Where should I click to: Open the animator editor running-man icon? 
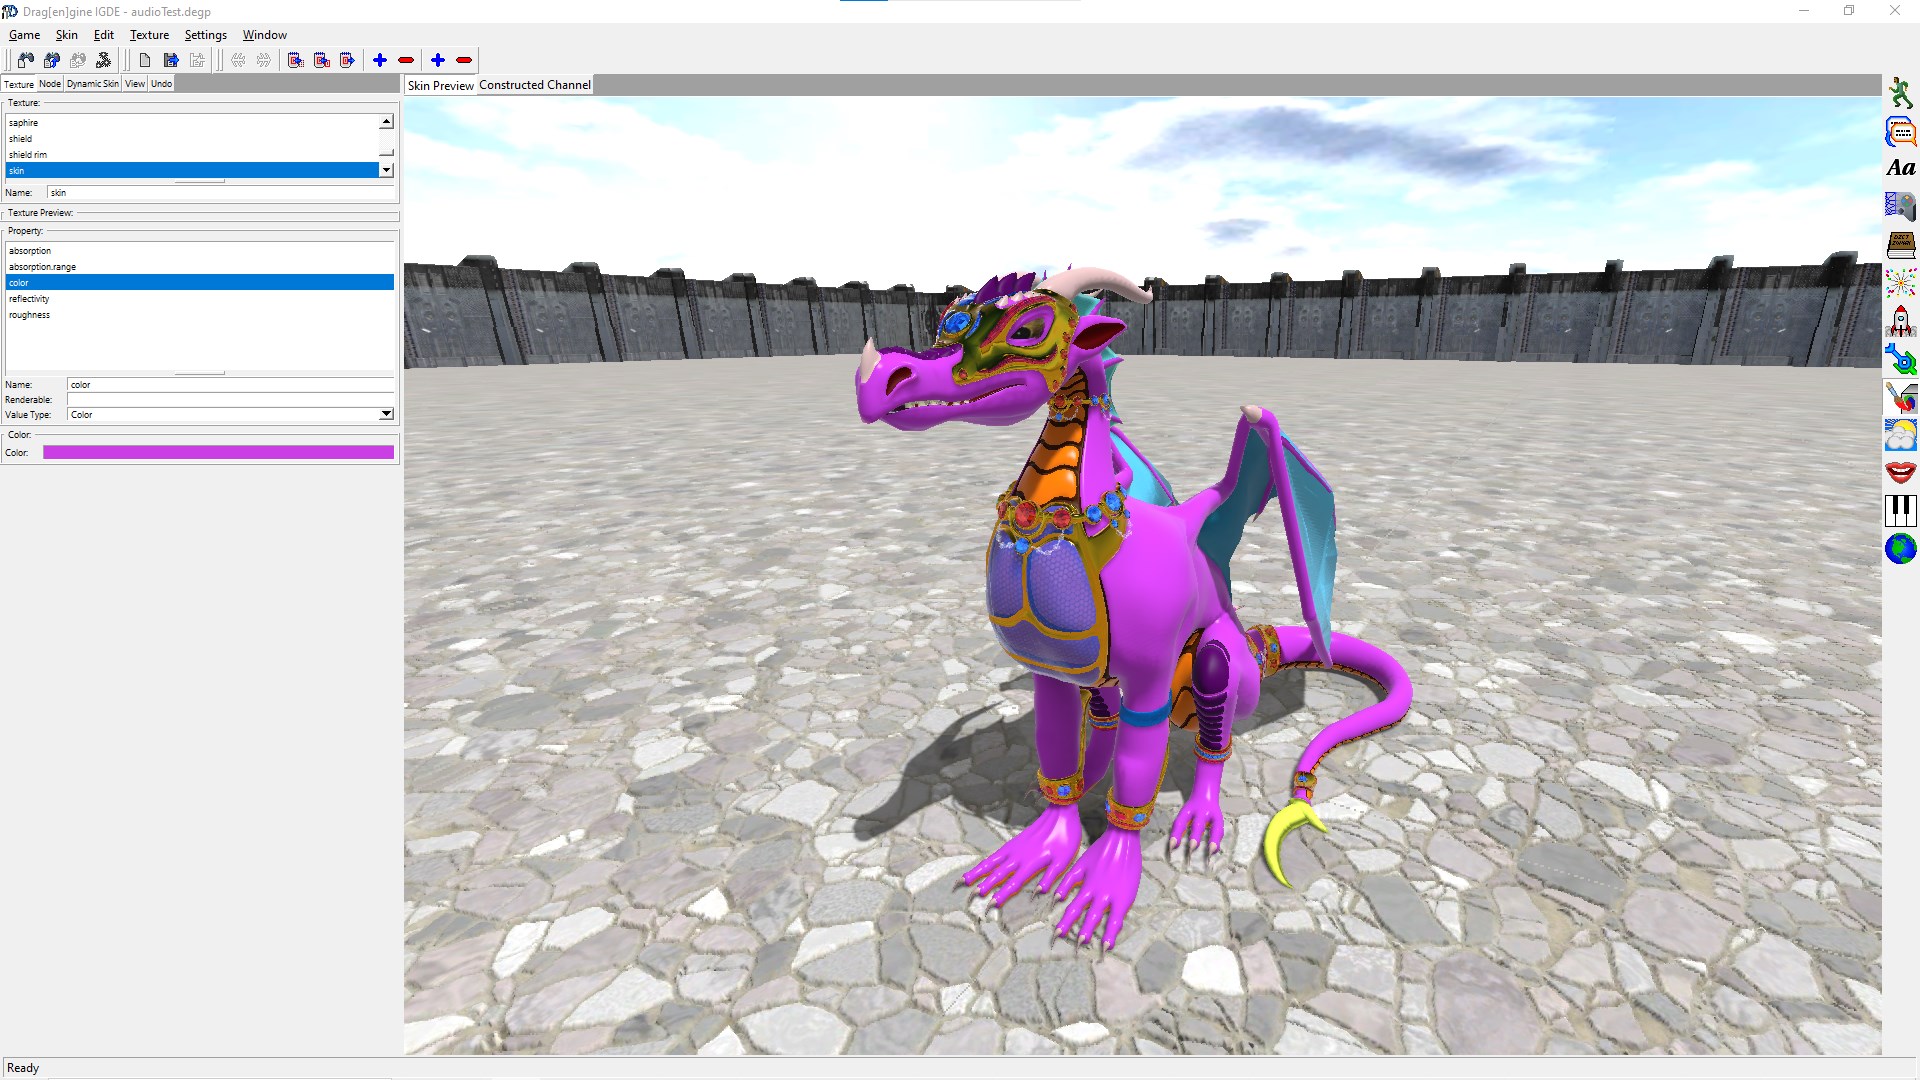click(x=1900, y=93)
